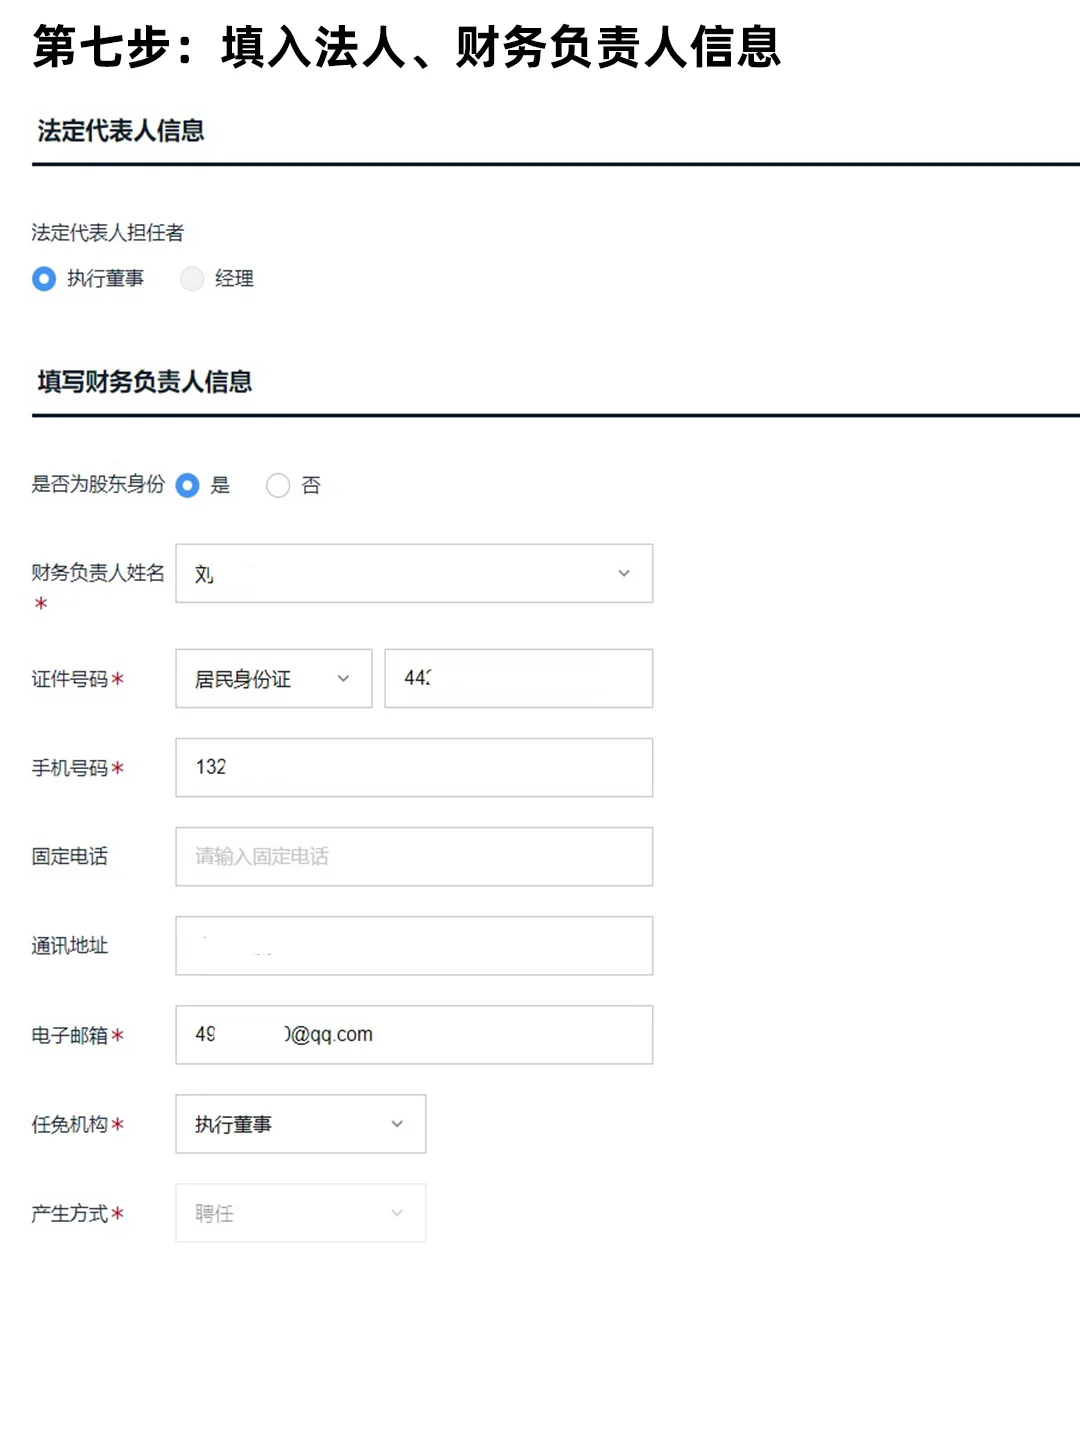1080x1440 pixels.
Task: Click 固定电话 input field
Action: pos(414,857)
